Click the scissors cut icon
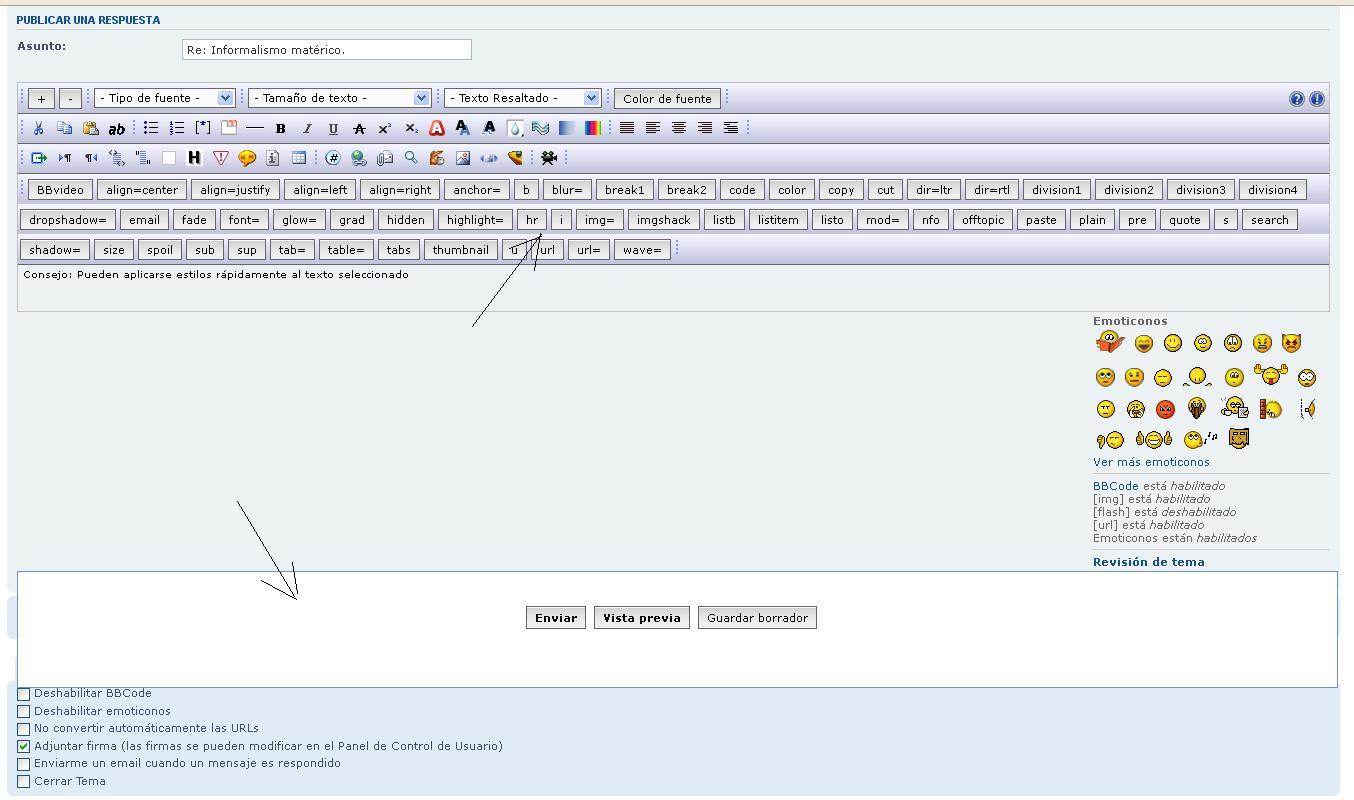This screenshot has width=1354, height=800. click(38, 128)
